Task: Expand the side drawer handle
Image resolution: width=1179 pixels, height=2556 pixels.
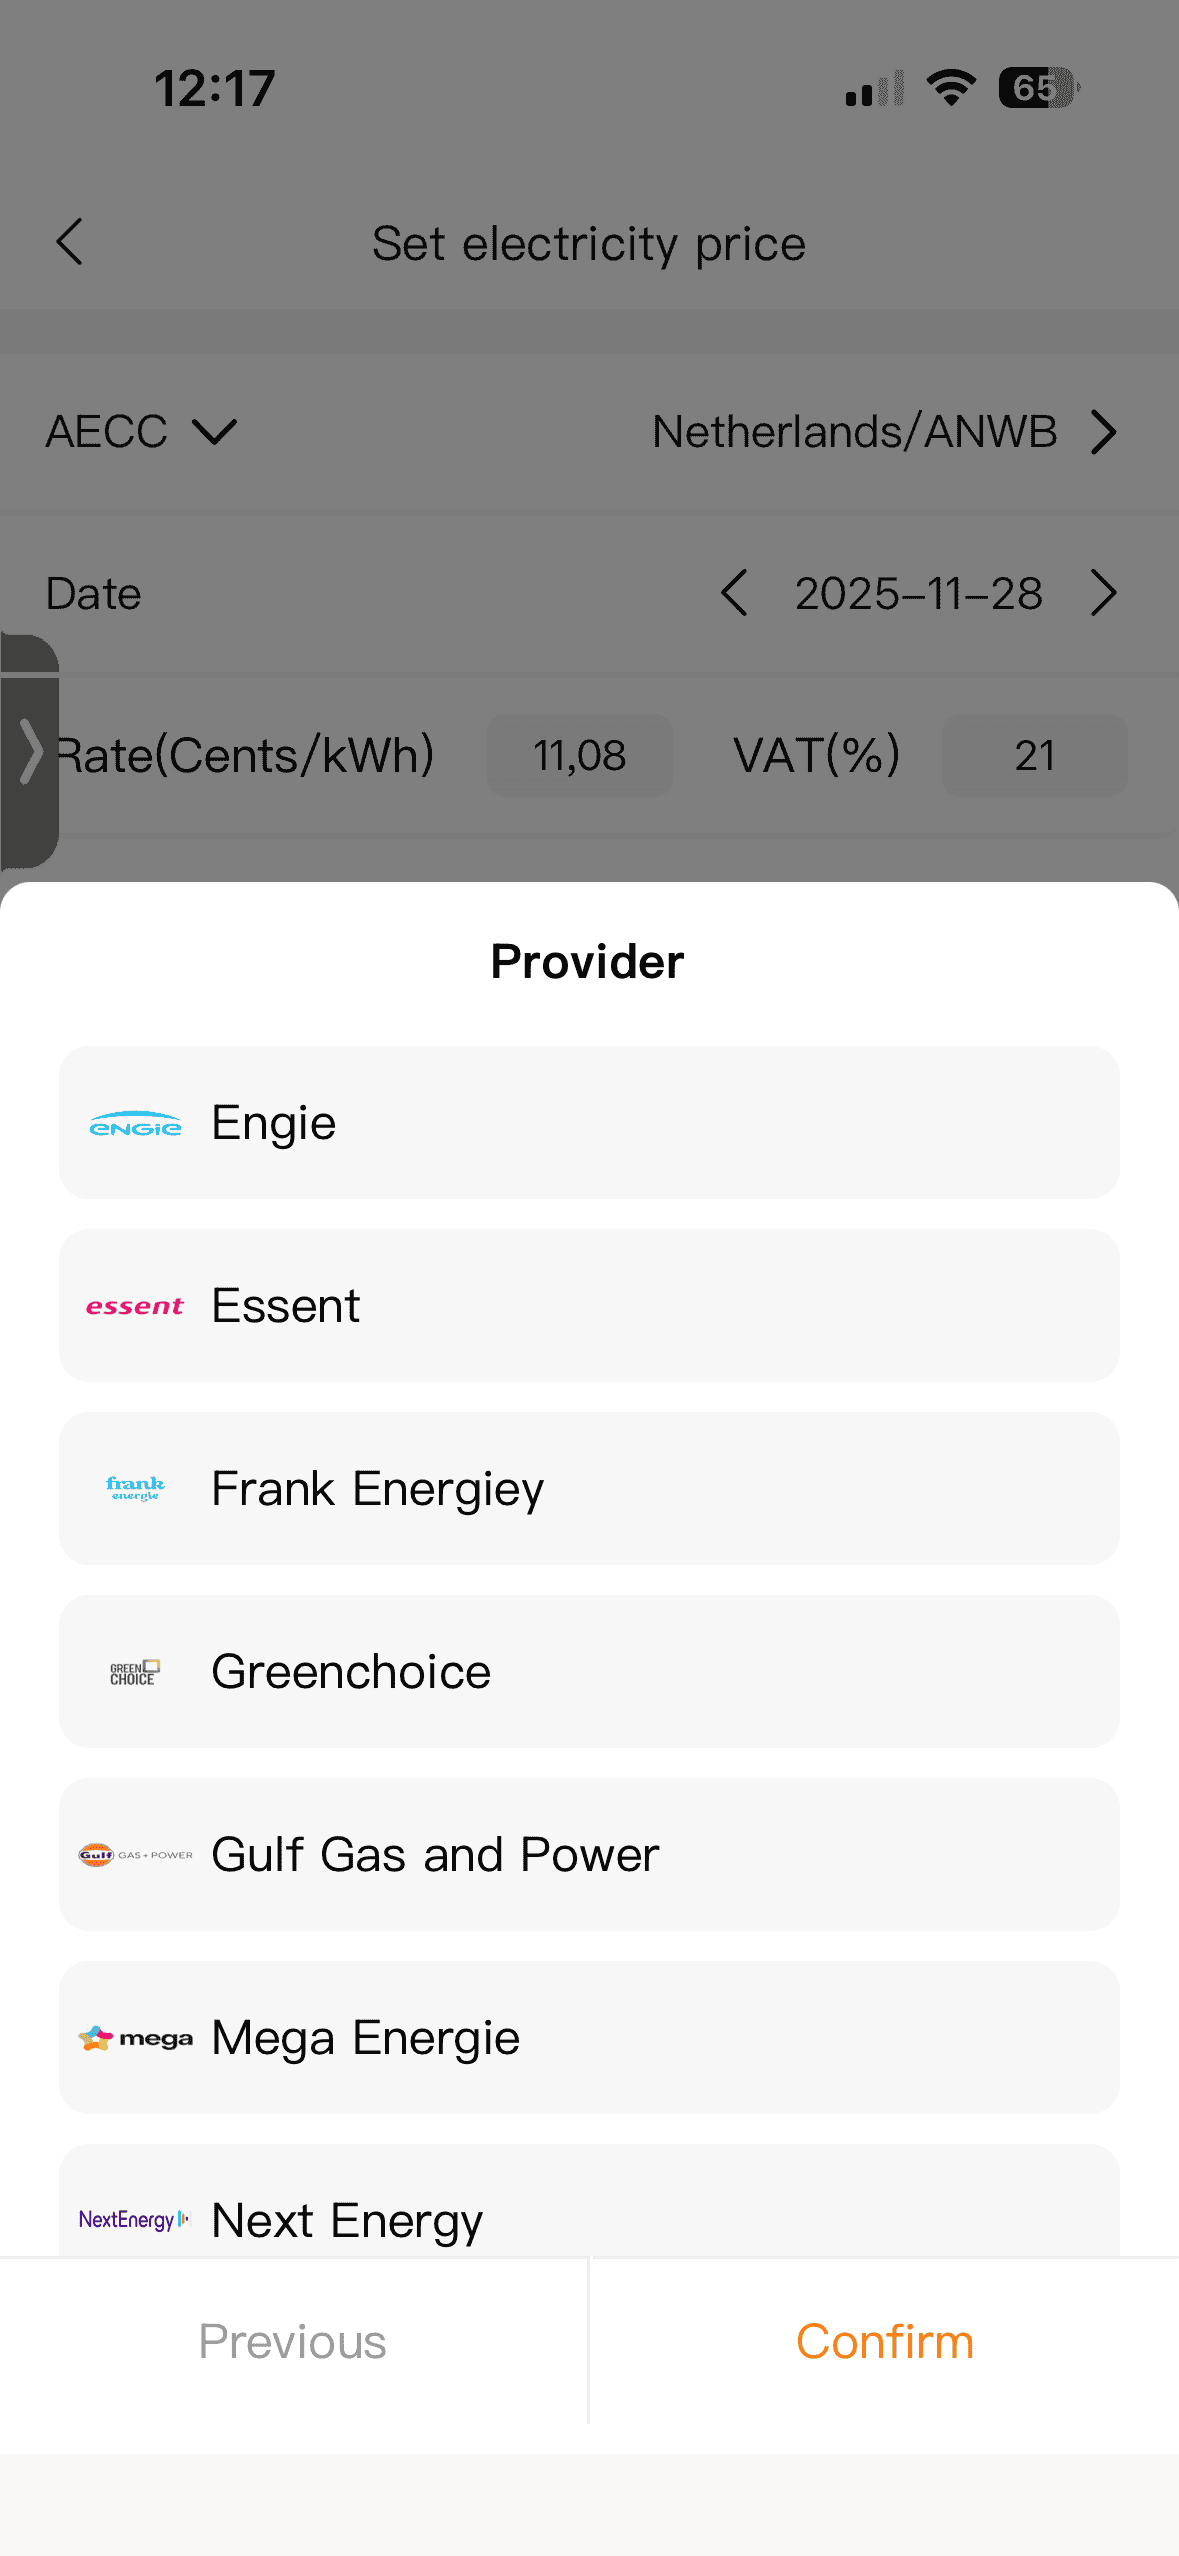Action: [x=30, y=751]
